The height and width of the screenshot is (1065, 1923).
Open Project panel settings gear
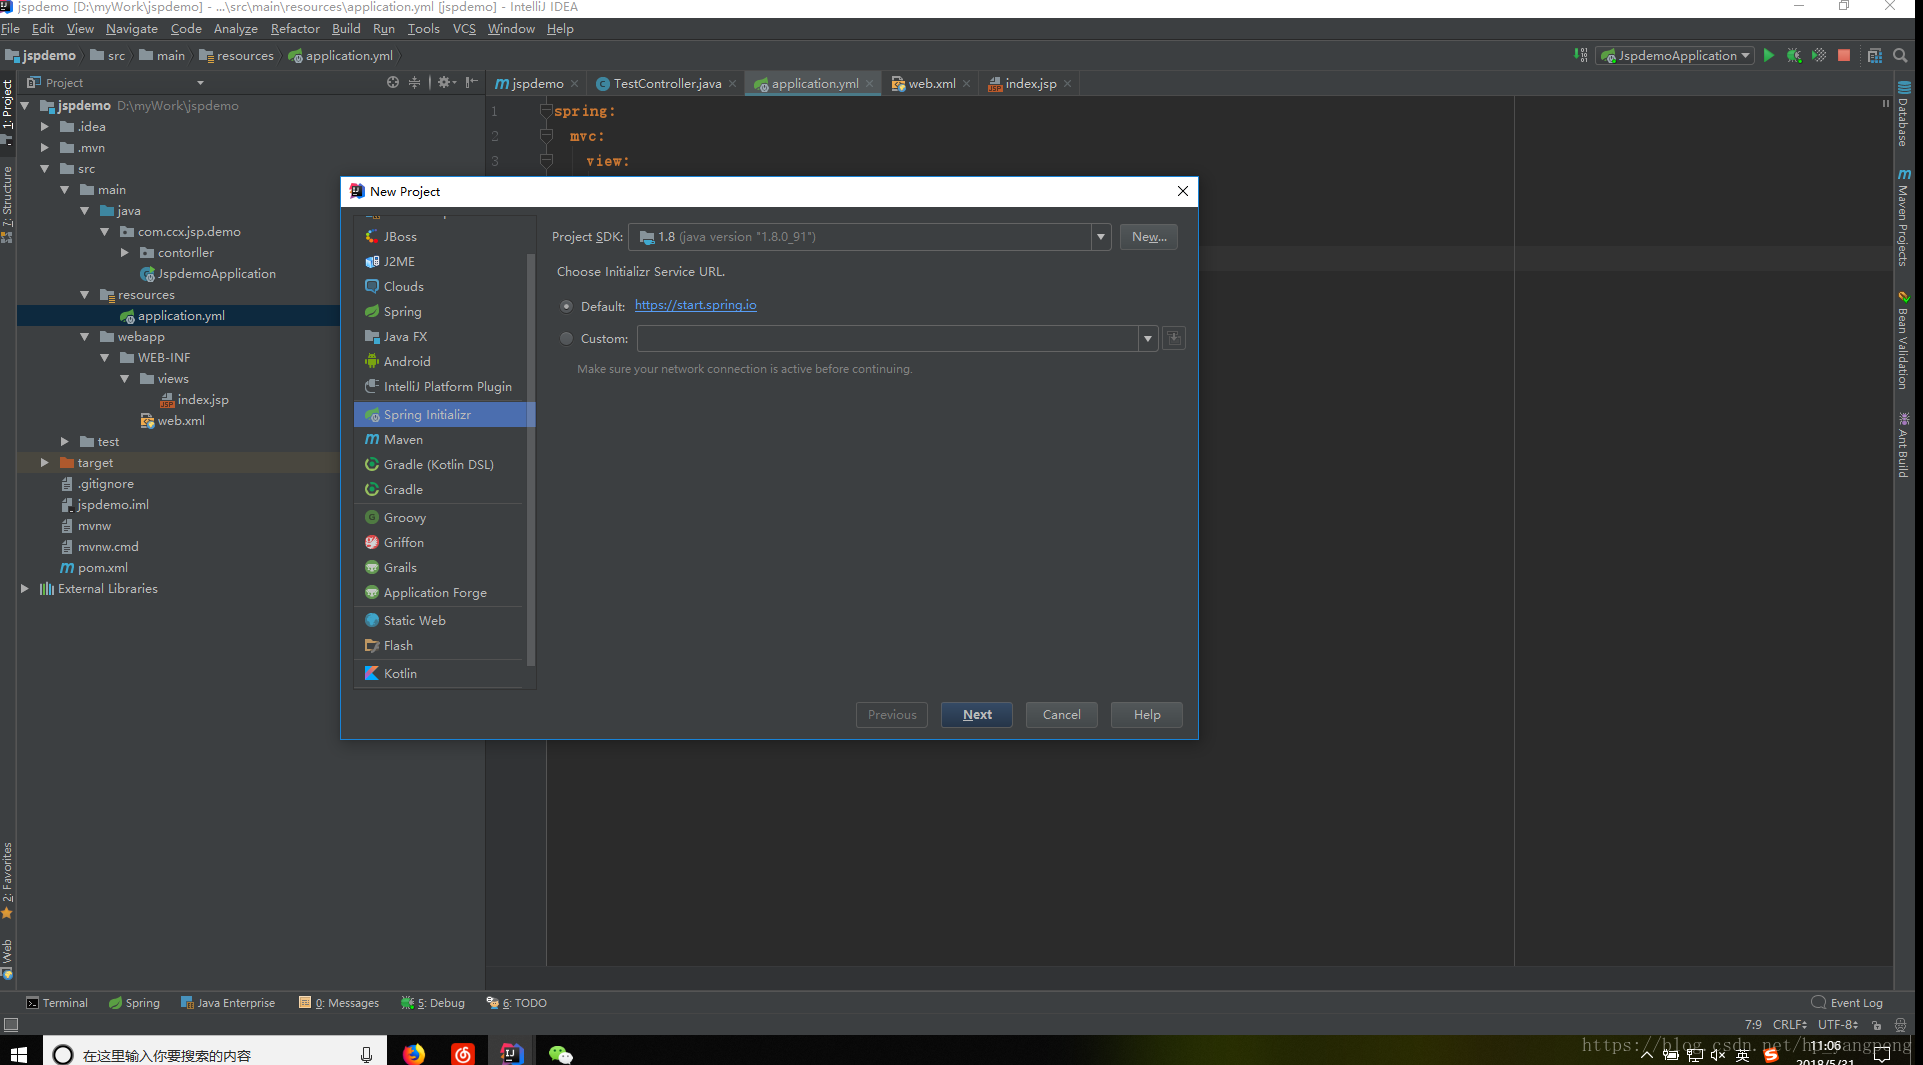click(446, 83)
